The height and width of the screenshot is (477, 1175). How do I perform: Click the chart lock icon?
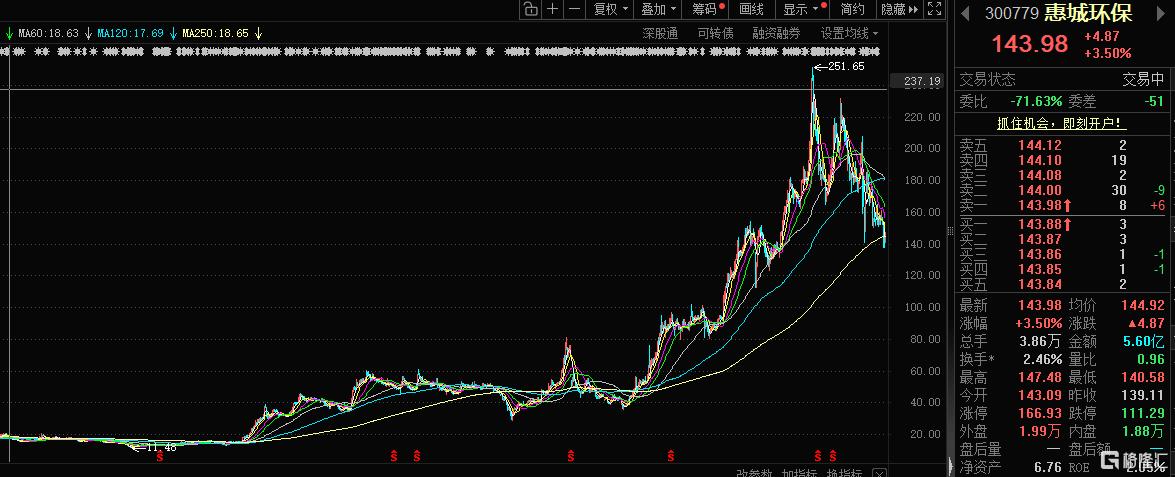(x=530, y=9)
